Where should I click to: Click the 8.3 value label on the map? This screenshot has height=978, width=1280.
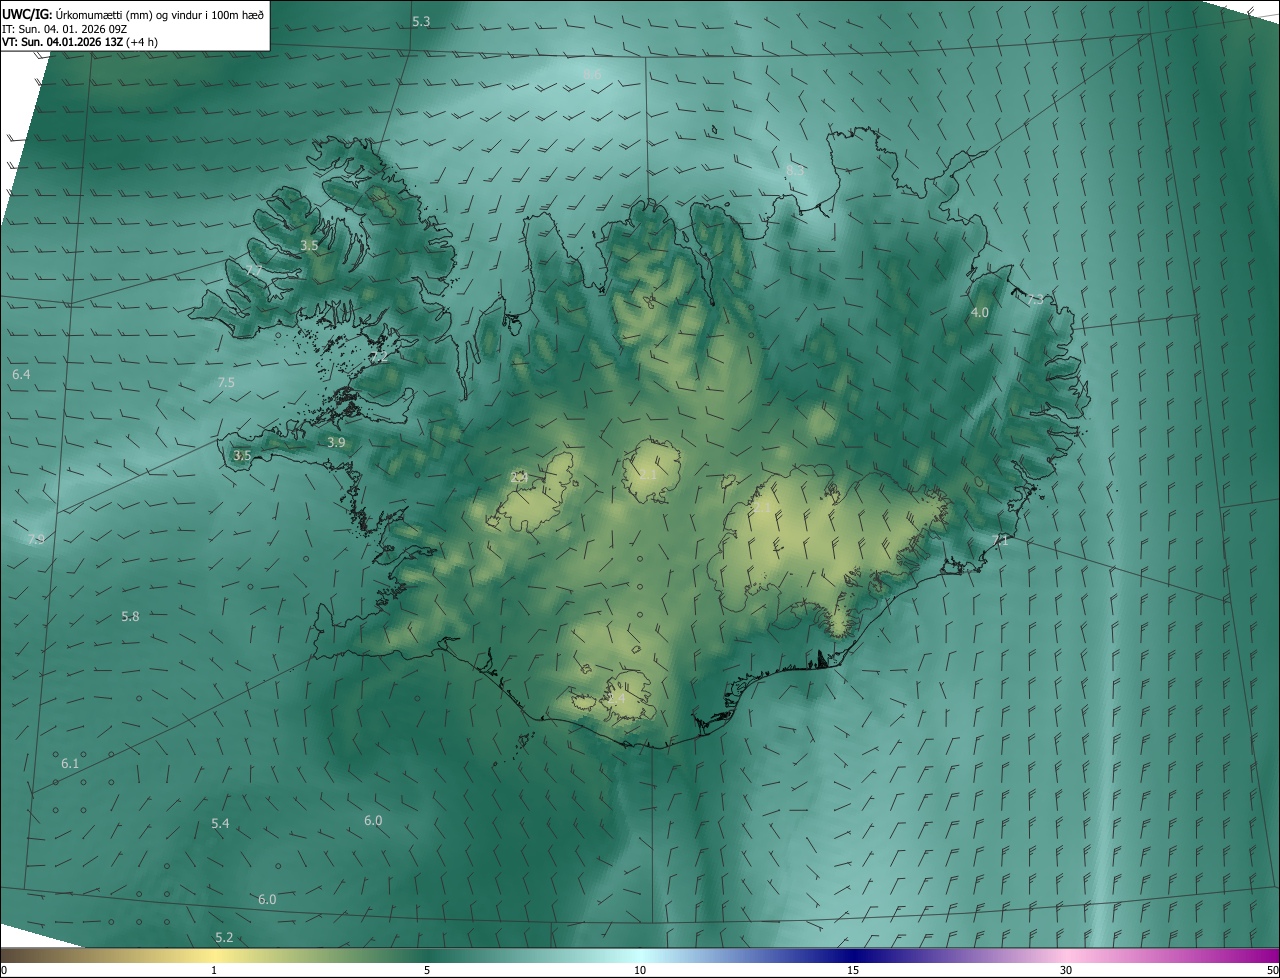coord(795,171)
